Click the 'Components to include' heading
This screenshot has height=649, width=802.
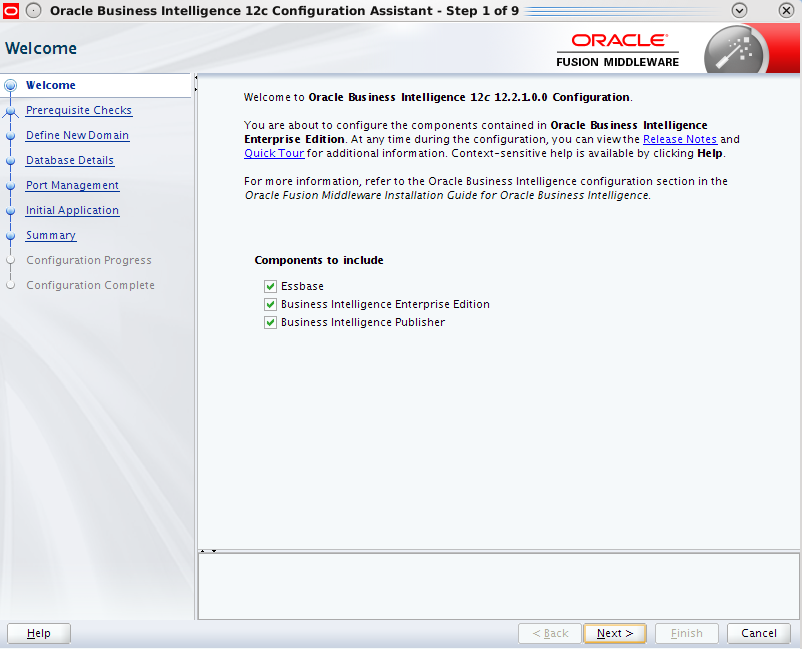click(319, 260)
